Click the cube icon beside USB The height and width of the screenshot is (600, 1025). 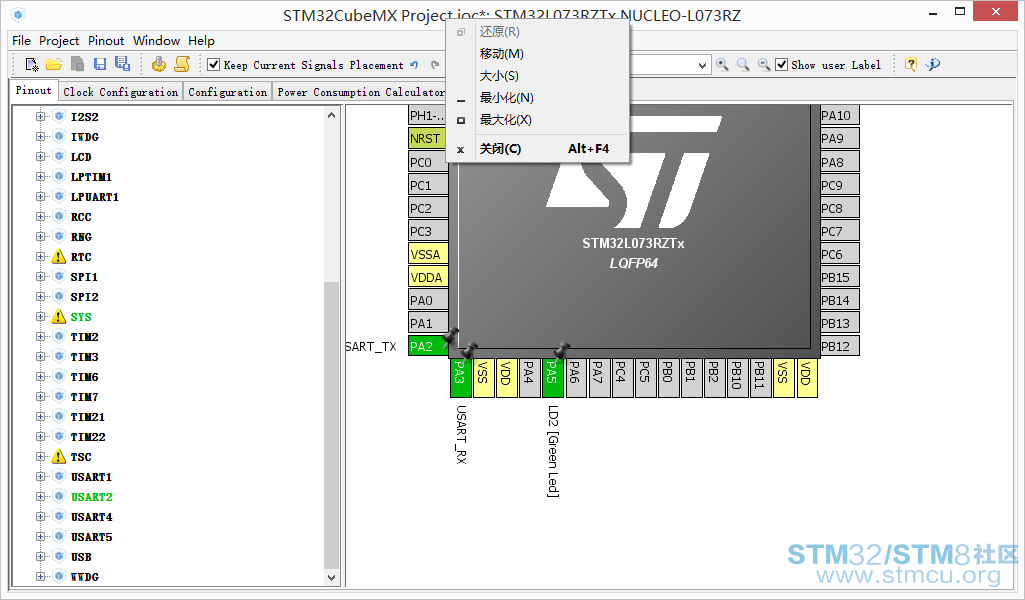pyautogui.click(x=59, y=557)
